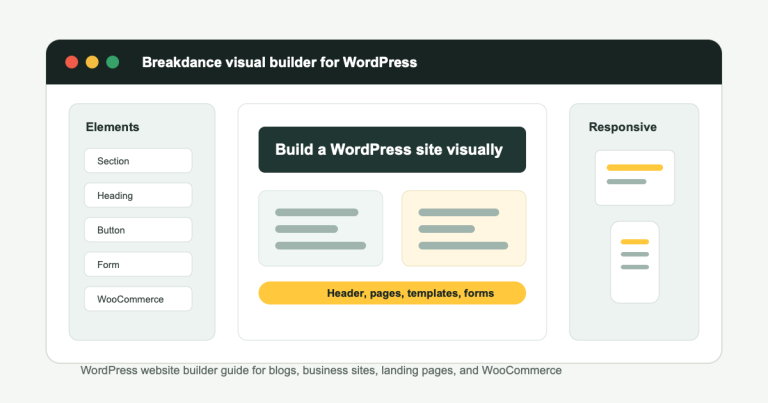
Task: Choose the Button element
Action: pos(138,230)
